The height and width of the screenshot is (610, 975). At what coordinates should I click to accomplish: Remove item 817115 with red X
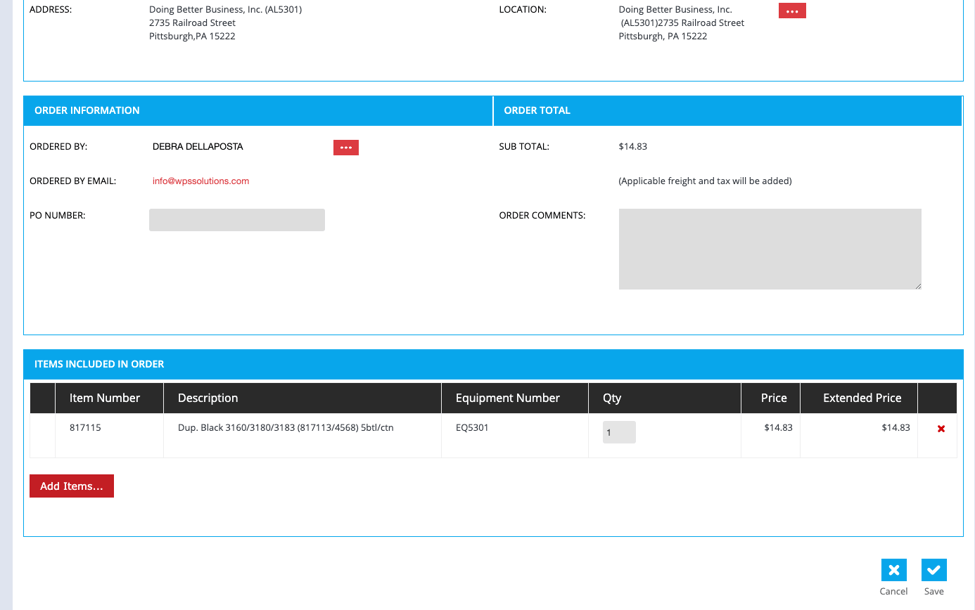941,428
